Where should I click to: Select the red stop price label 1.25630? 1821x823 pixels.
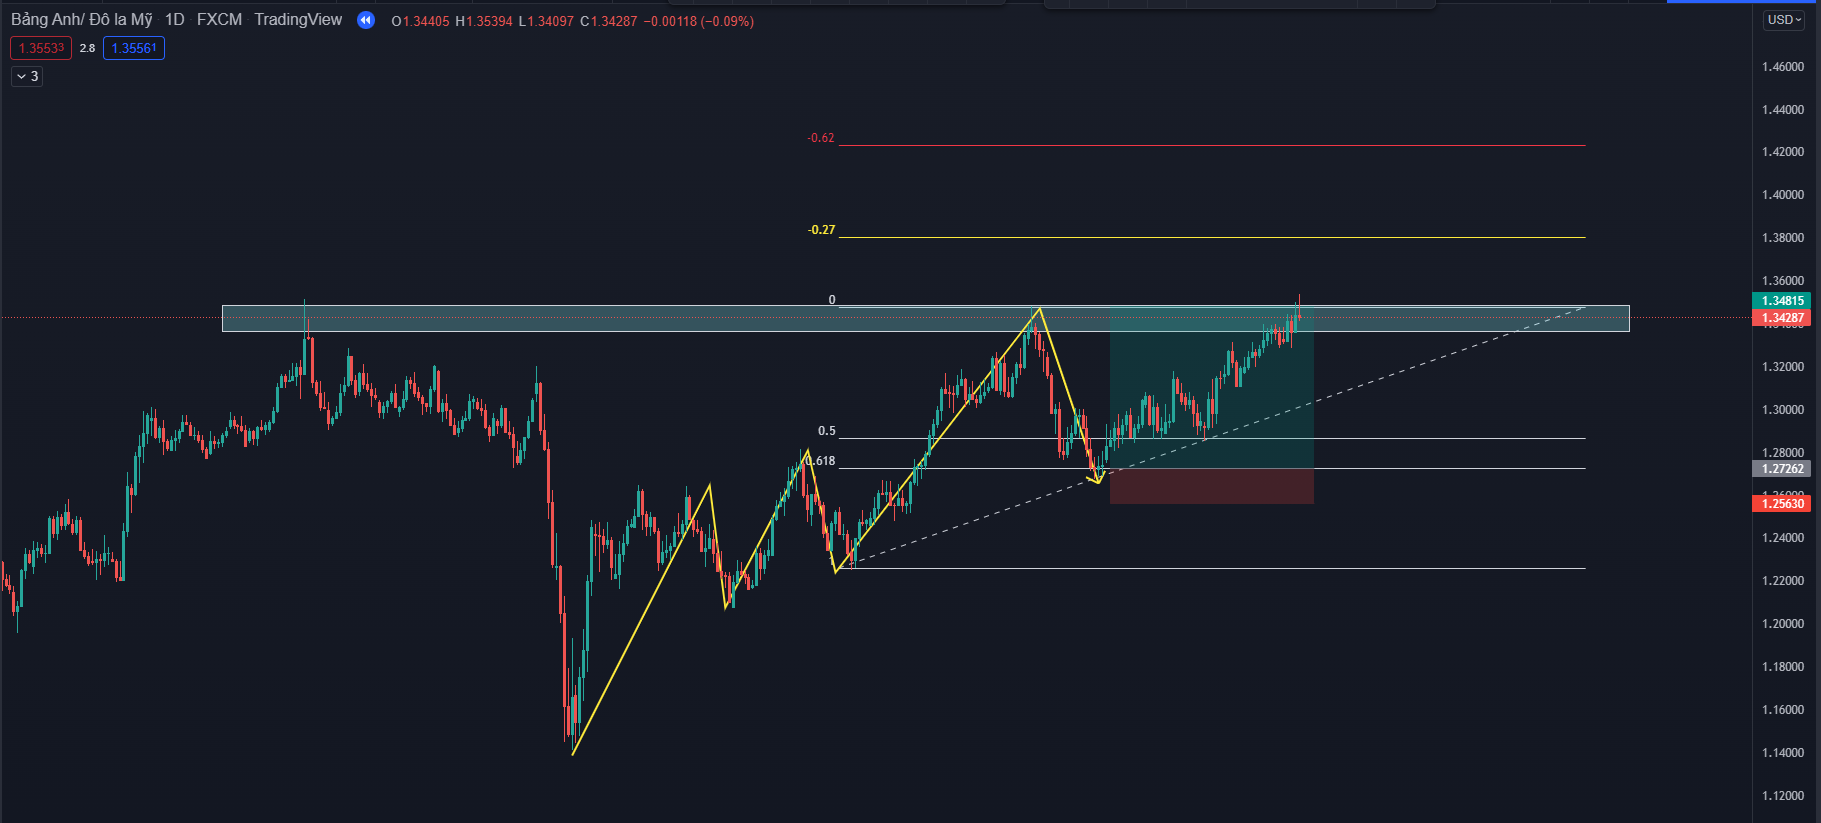1782,503
